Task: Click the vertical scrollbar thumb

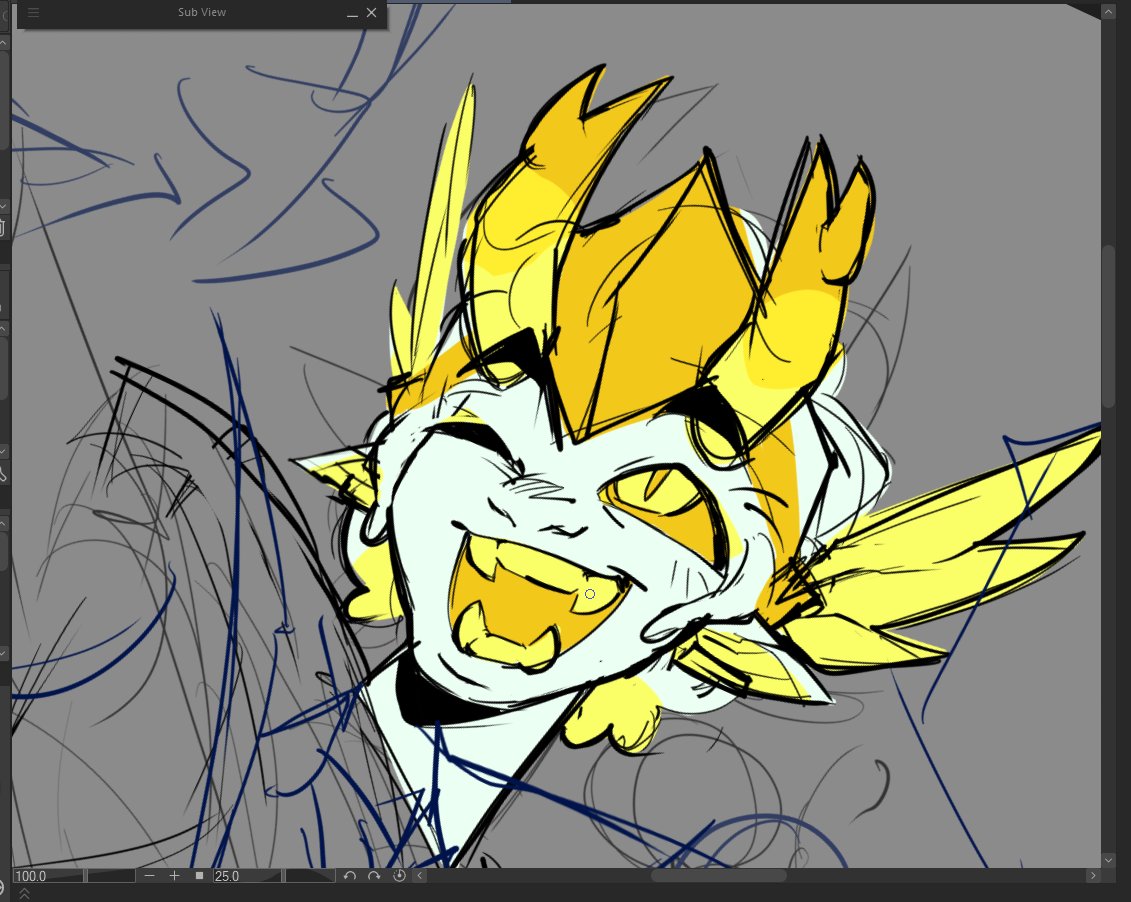Action: click(x=1108, y=326)
